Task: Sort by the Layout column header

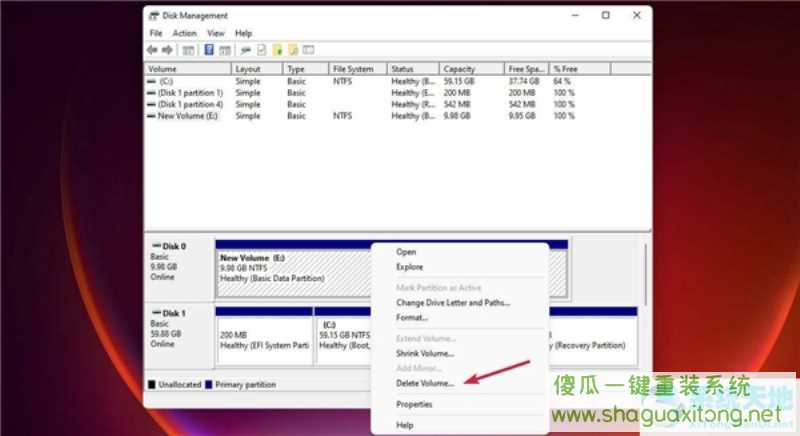Action: pos(257,69)
